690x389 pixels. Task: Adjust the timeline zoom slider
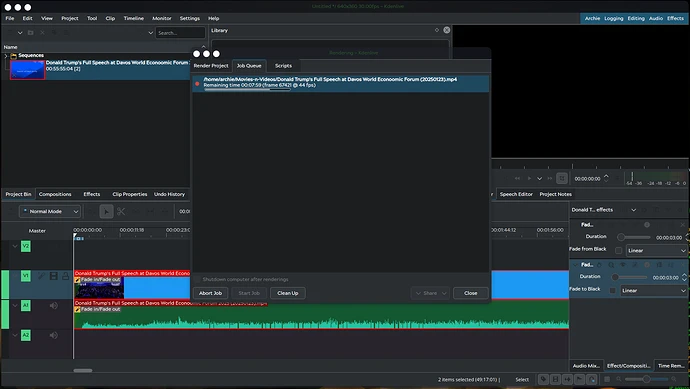[646, 379]
